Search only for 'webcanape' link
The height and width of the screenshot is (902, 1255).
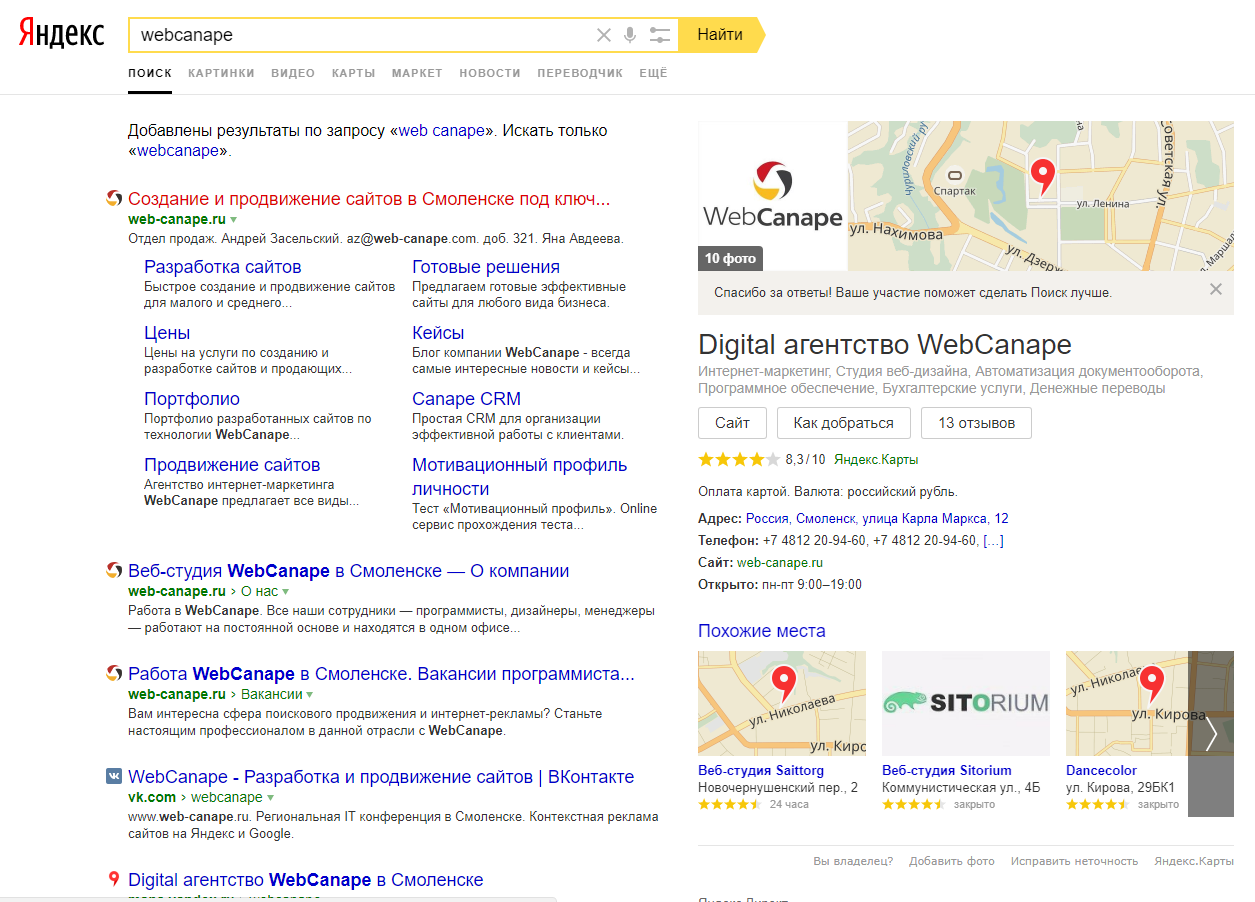coord(177,151)
